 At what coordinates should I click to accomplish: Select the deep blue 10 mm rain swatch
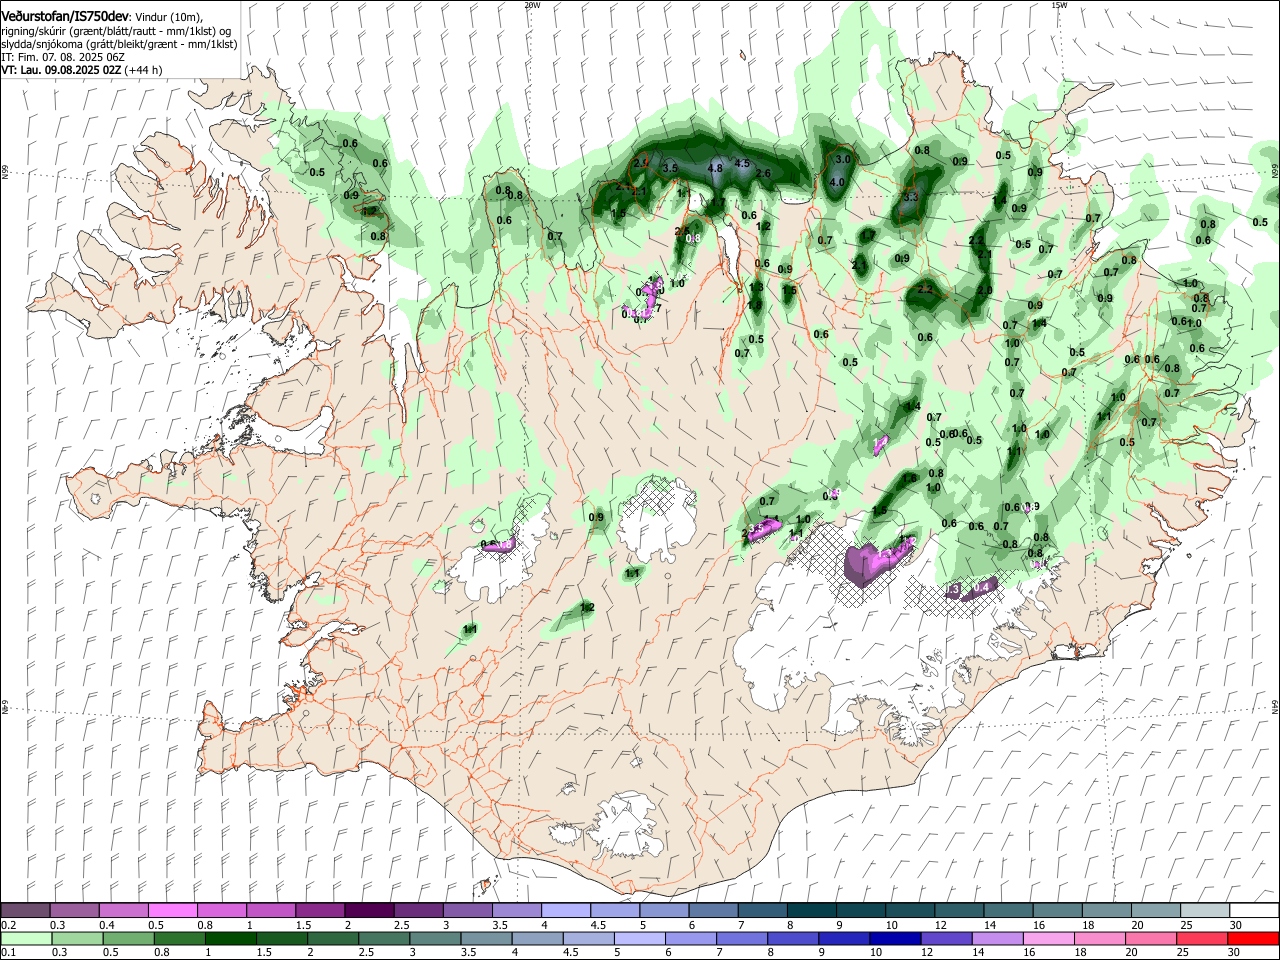pos(896,938)
